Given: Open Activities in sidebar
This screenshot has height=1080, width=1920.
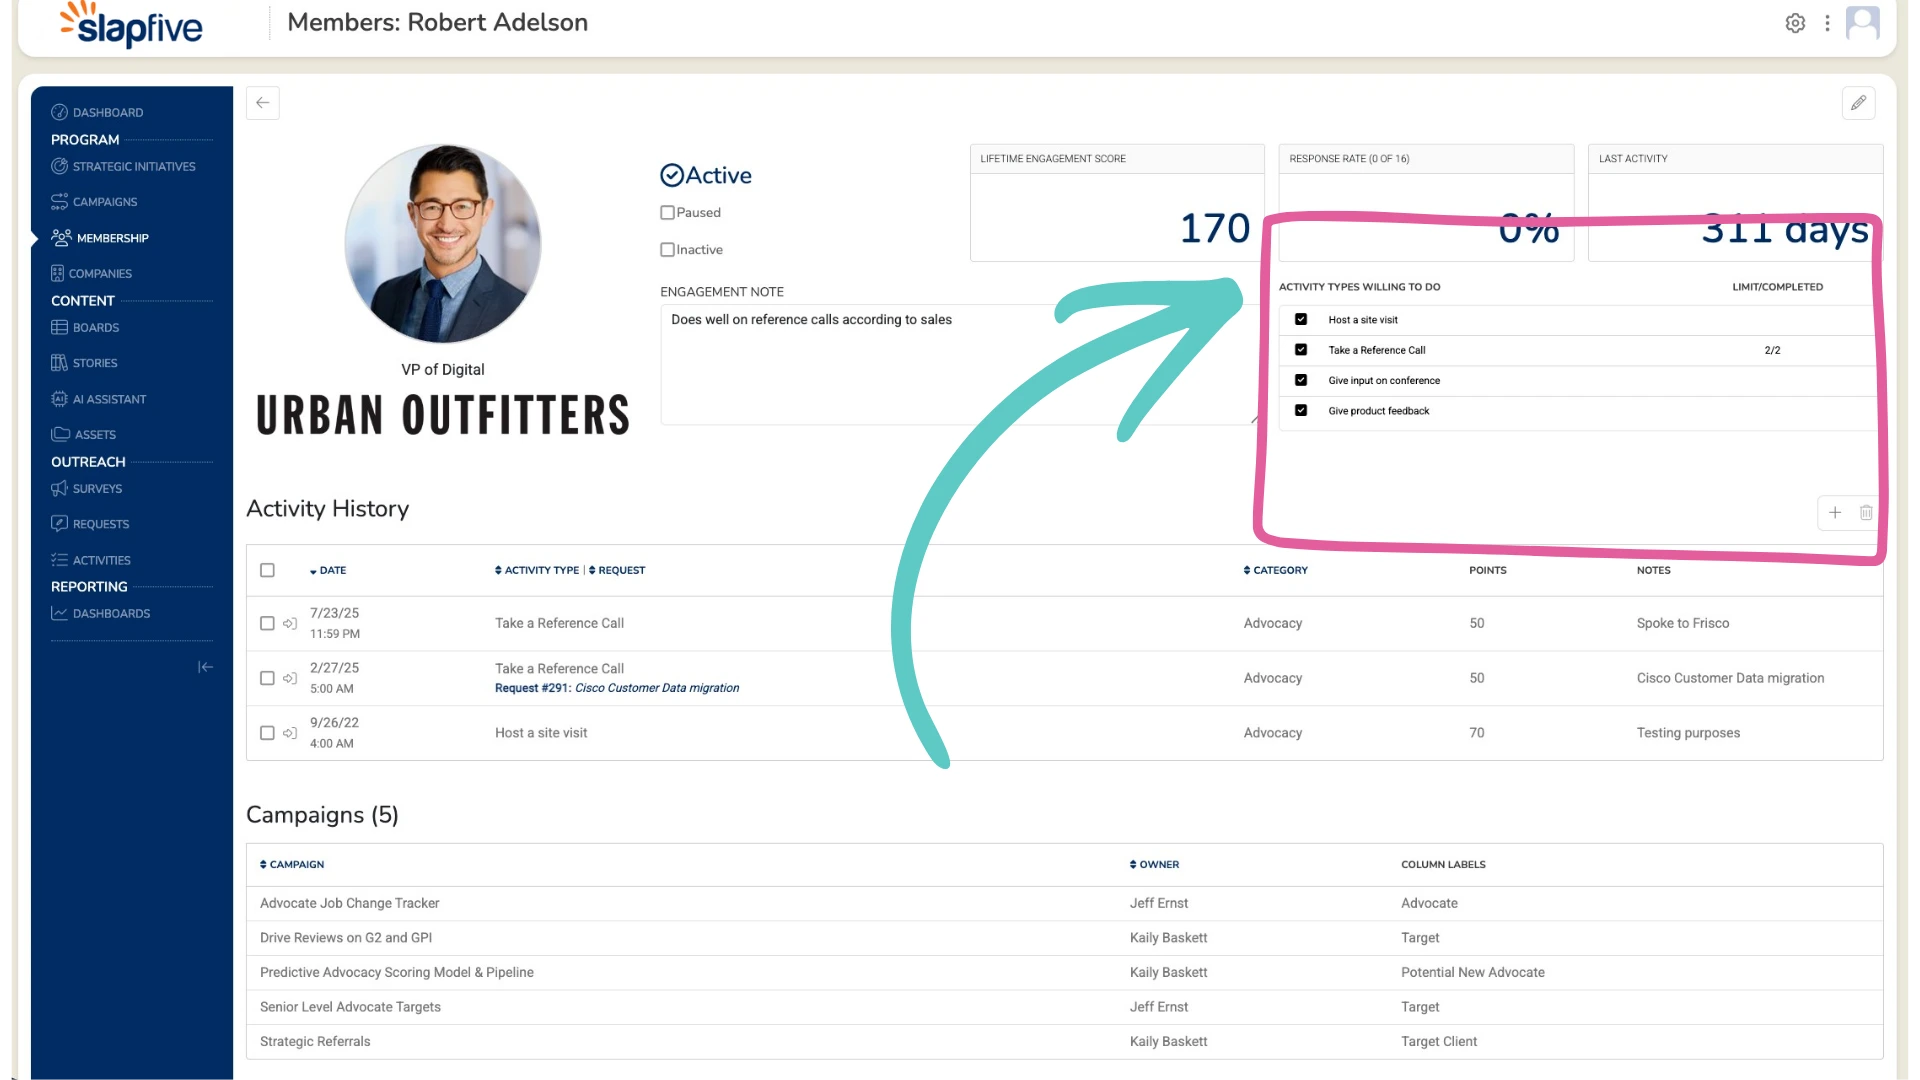Looking at the screenshot, I should pyautogui.click(x=91, y=560).
